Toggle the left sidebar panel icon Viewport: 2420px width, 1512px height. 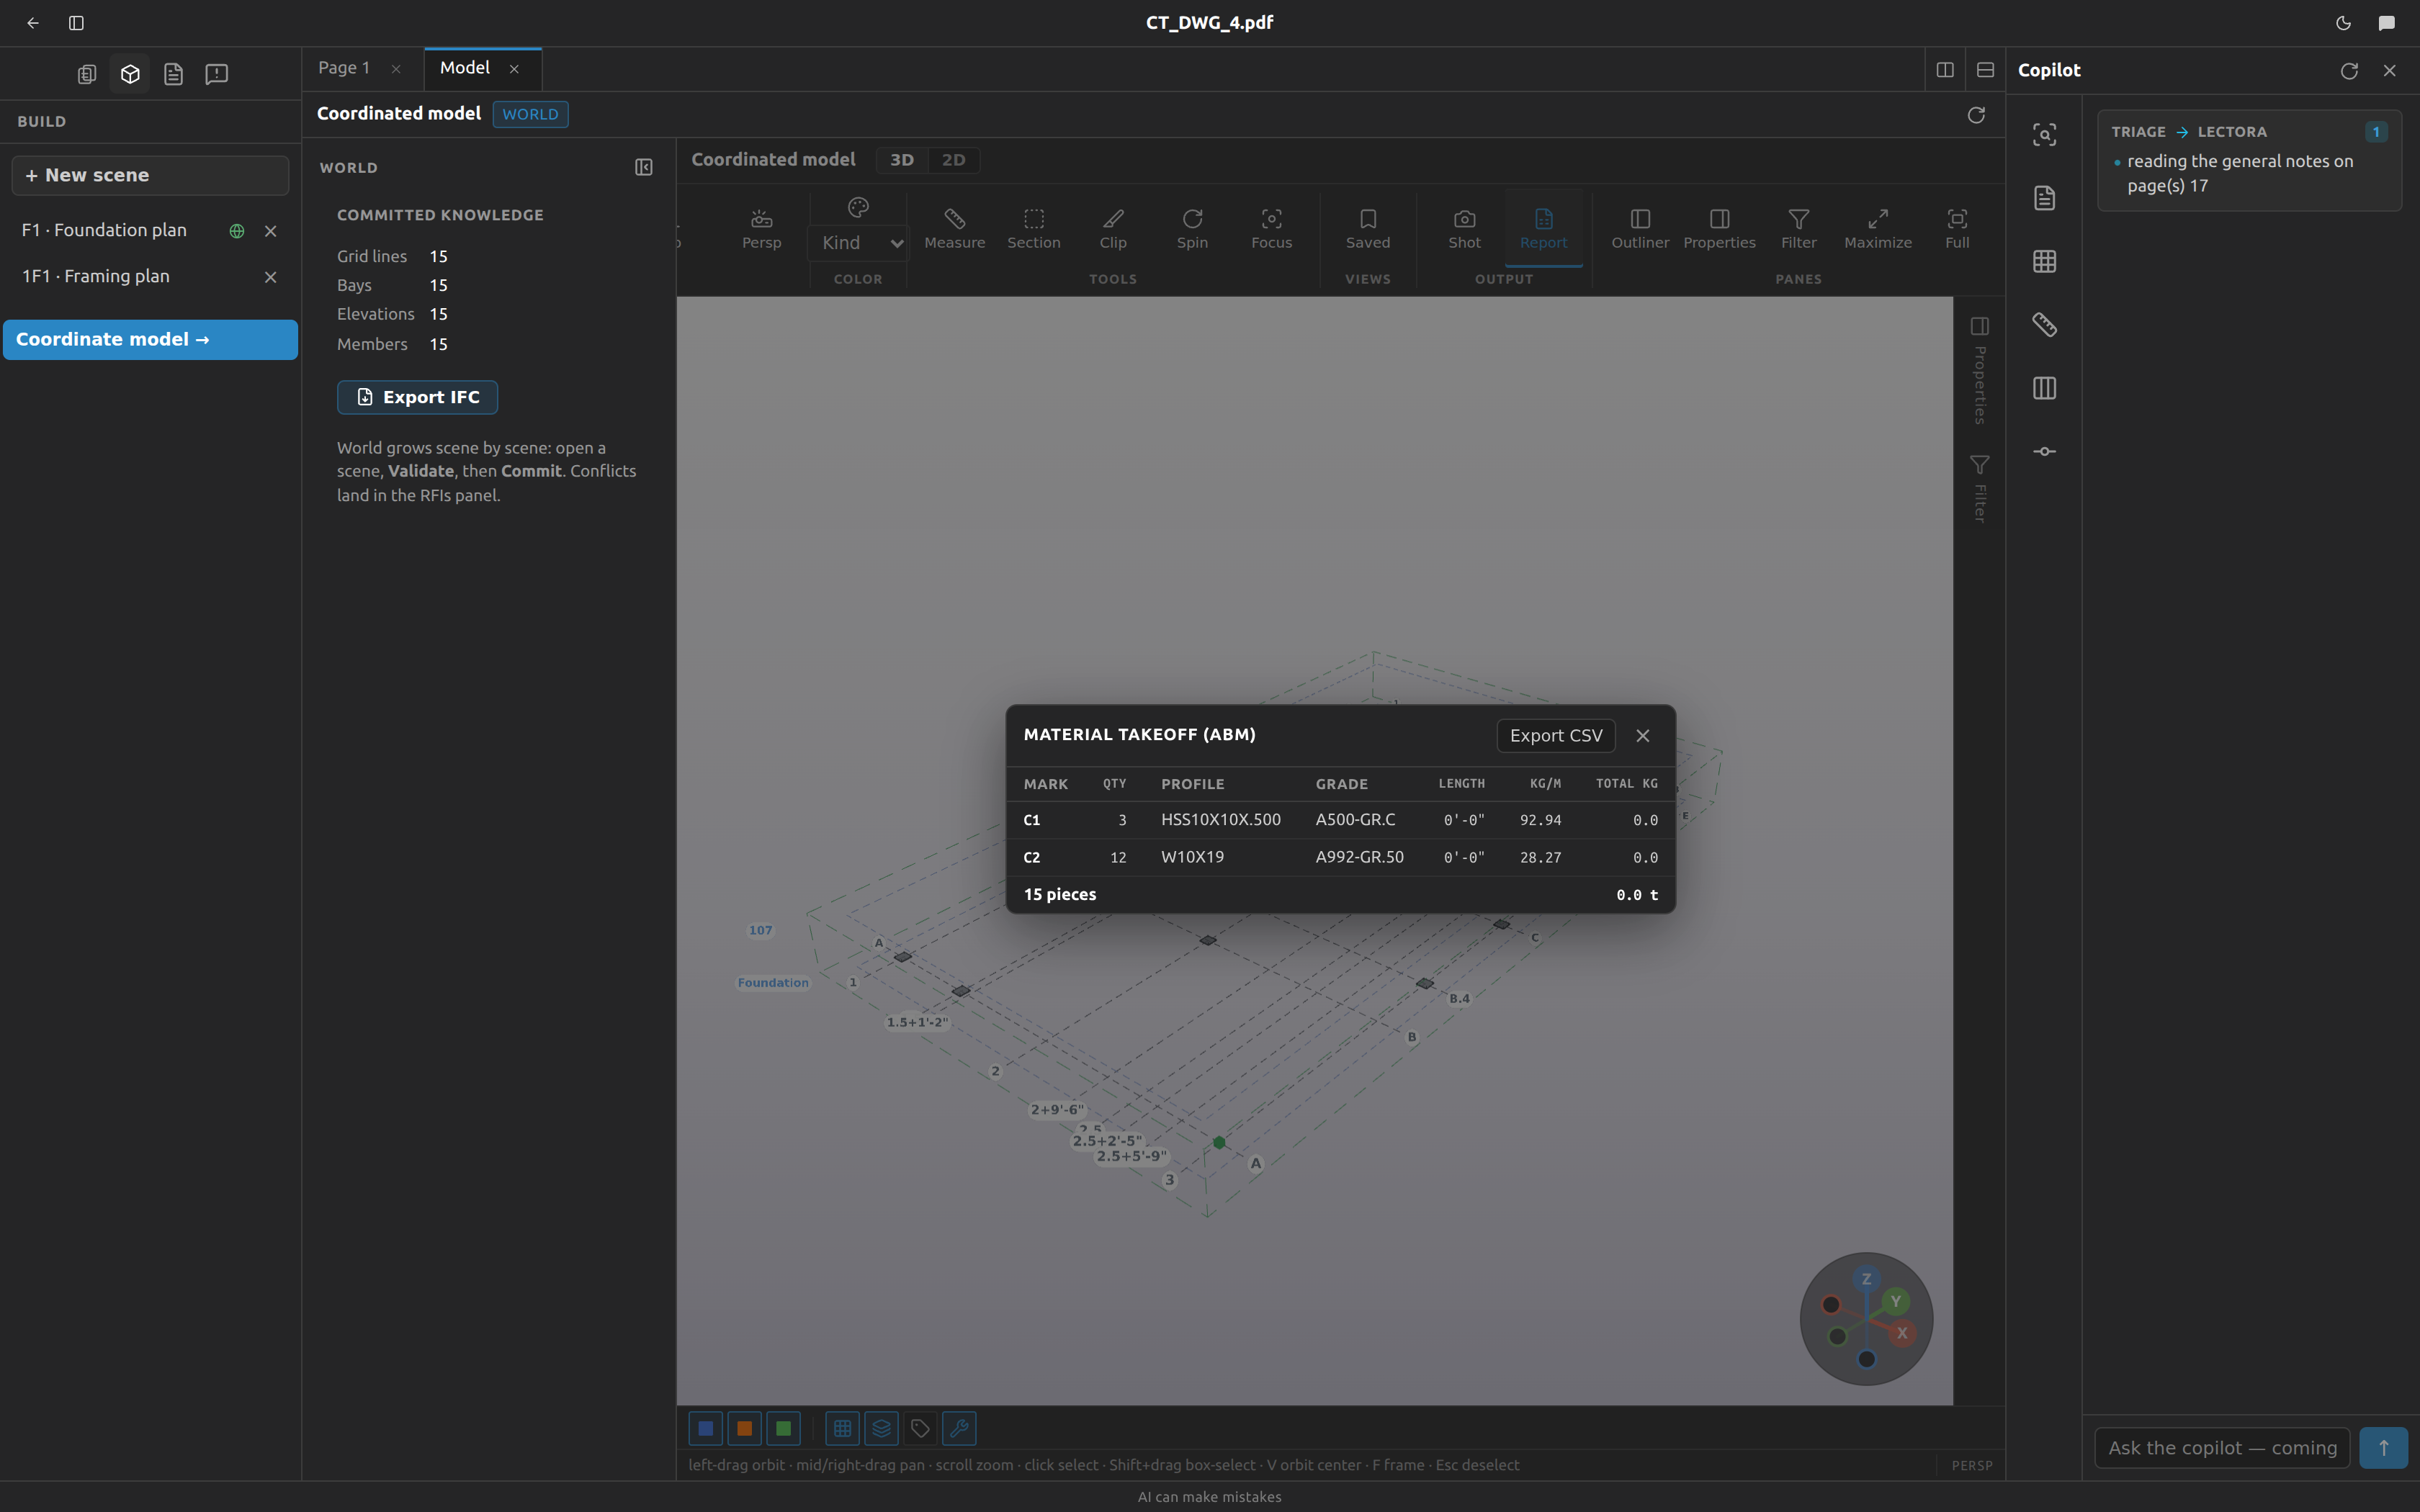[76, 22]
